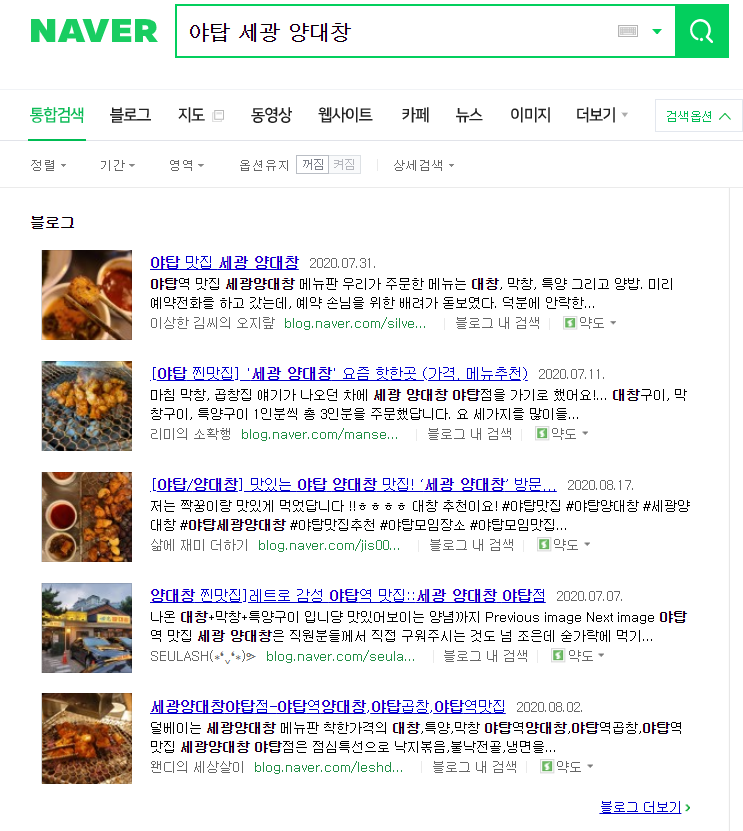Screen dimensions: 743x831
Task: Open the 웹사이트 tab
Action: coord(345,115)
